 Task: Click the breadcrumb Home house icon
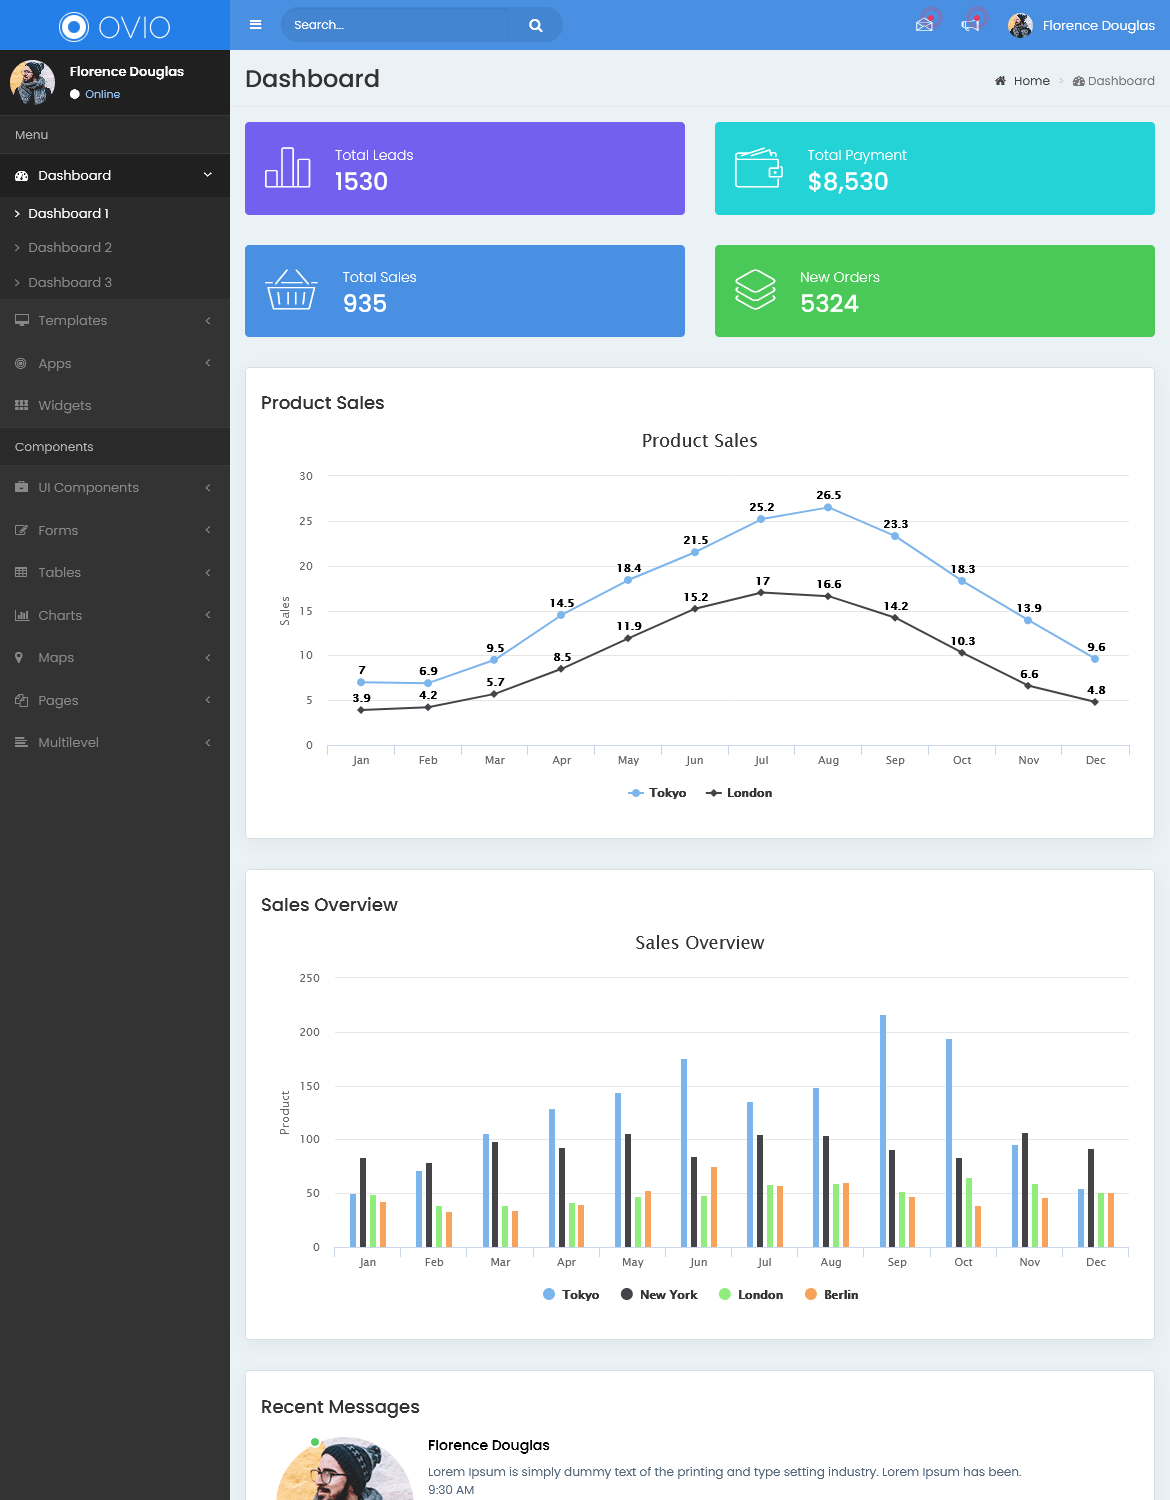(x=1000, y=81)
